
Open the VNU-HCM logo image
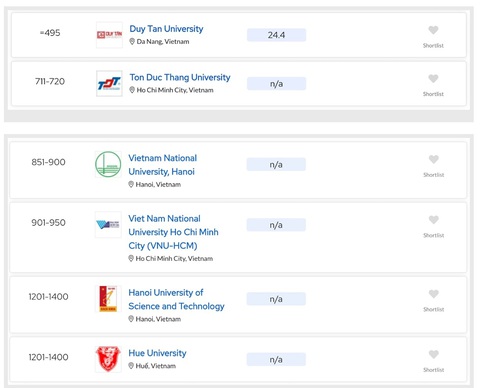[108, 225]
